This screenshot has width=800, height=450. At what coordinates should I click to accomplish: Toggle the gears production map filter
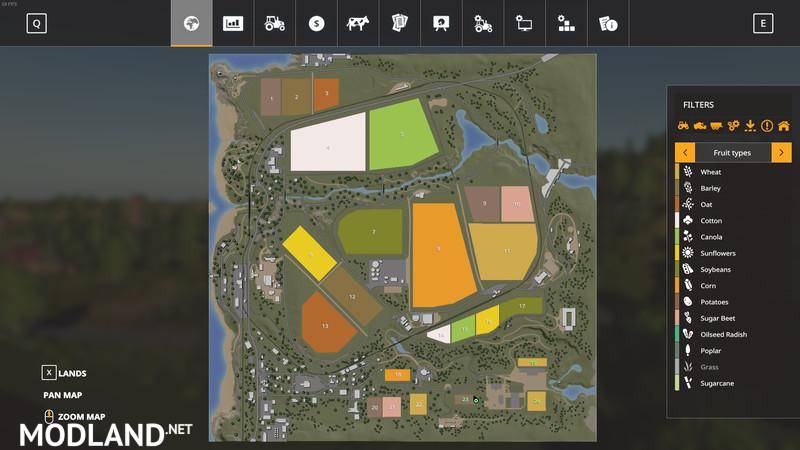point(733,126)
